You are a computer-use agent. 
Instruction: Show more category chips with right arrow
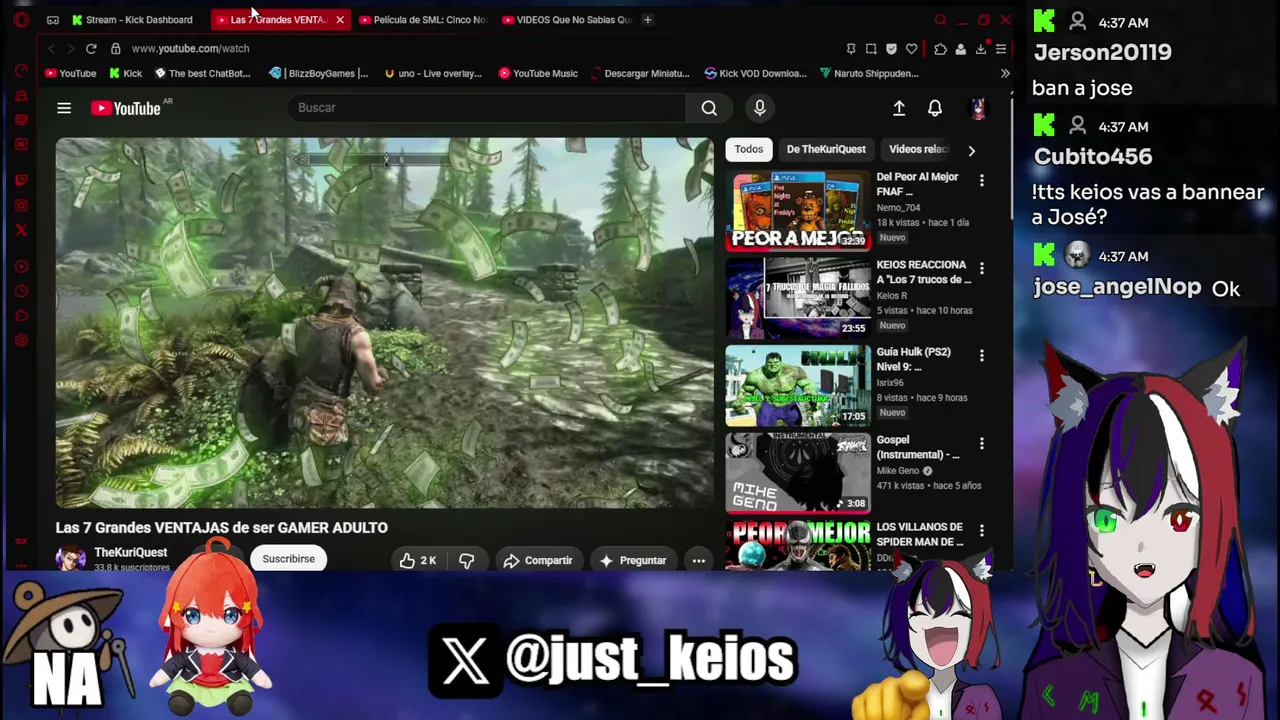point(971,150)
